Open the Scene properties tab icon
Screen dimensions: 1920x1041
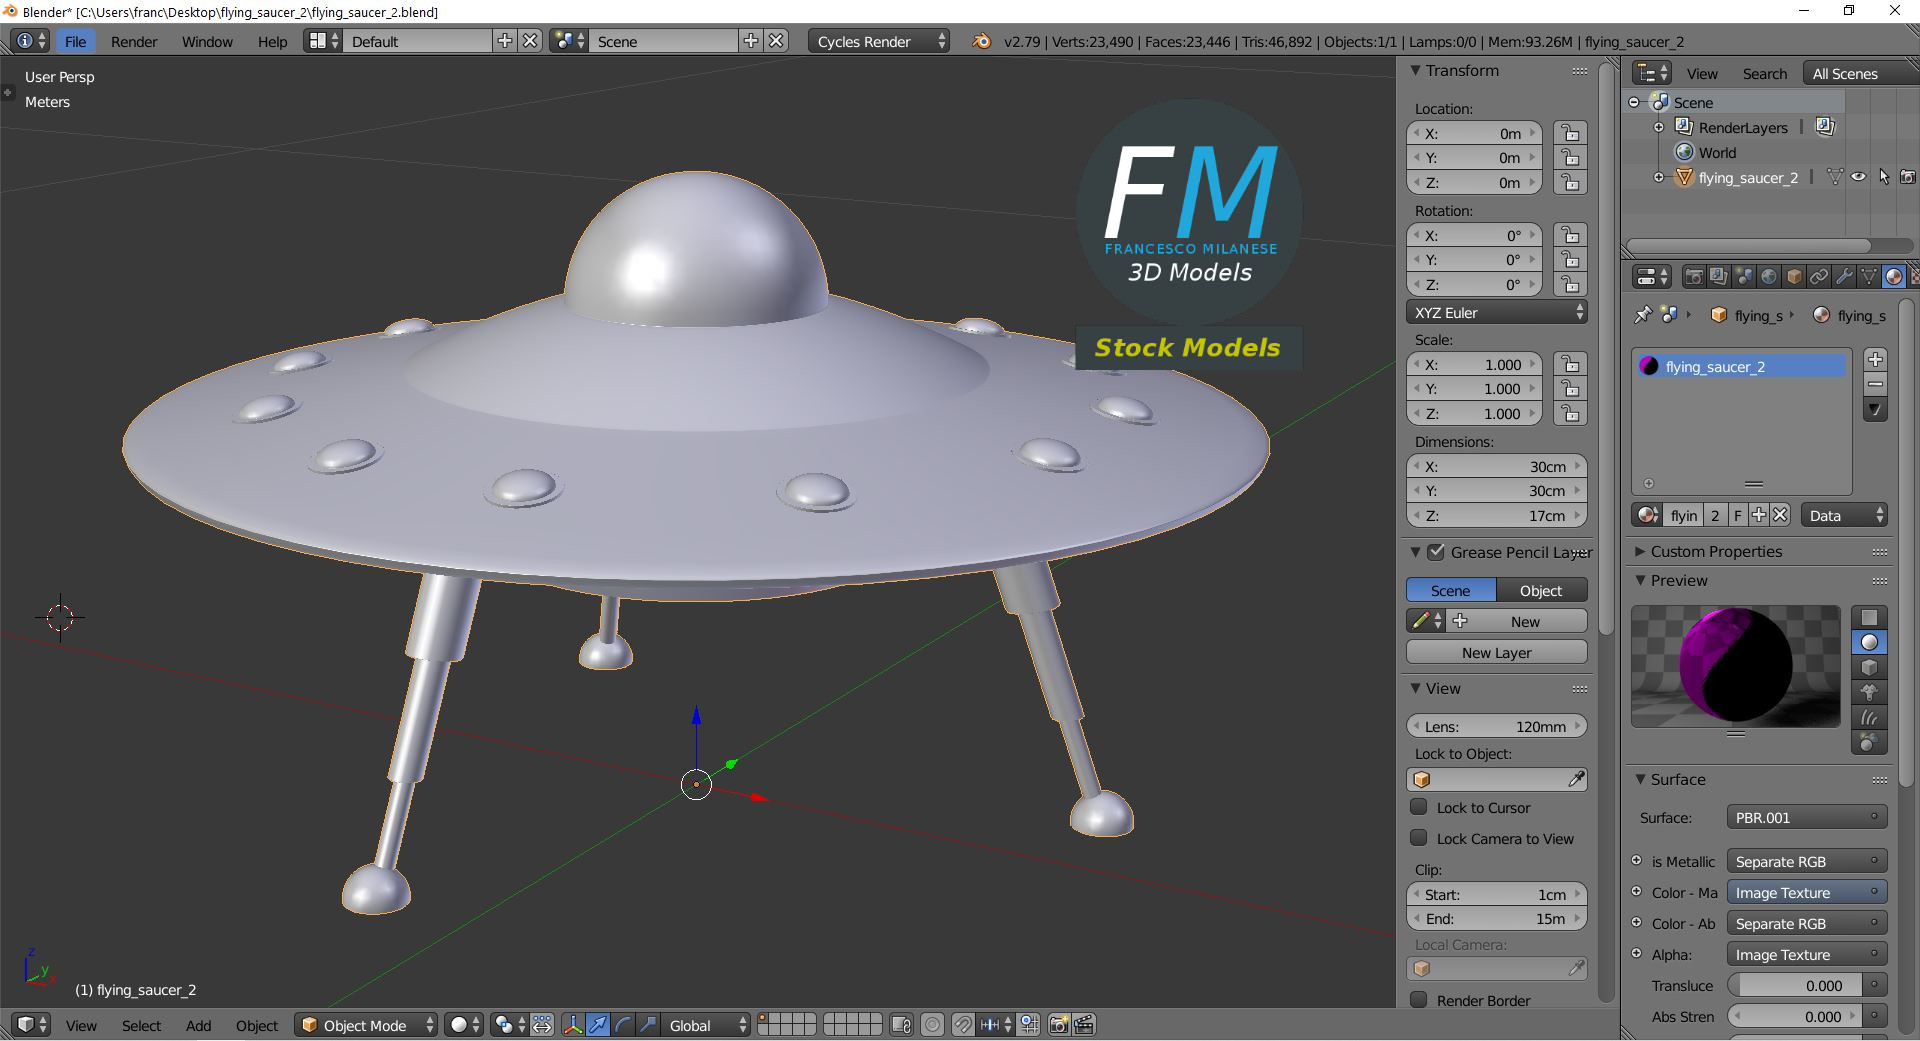(x=1744, y=277)
